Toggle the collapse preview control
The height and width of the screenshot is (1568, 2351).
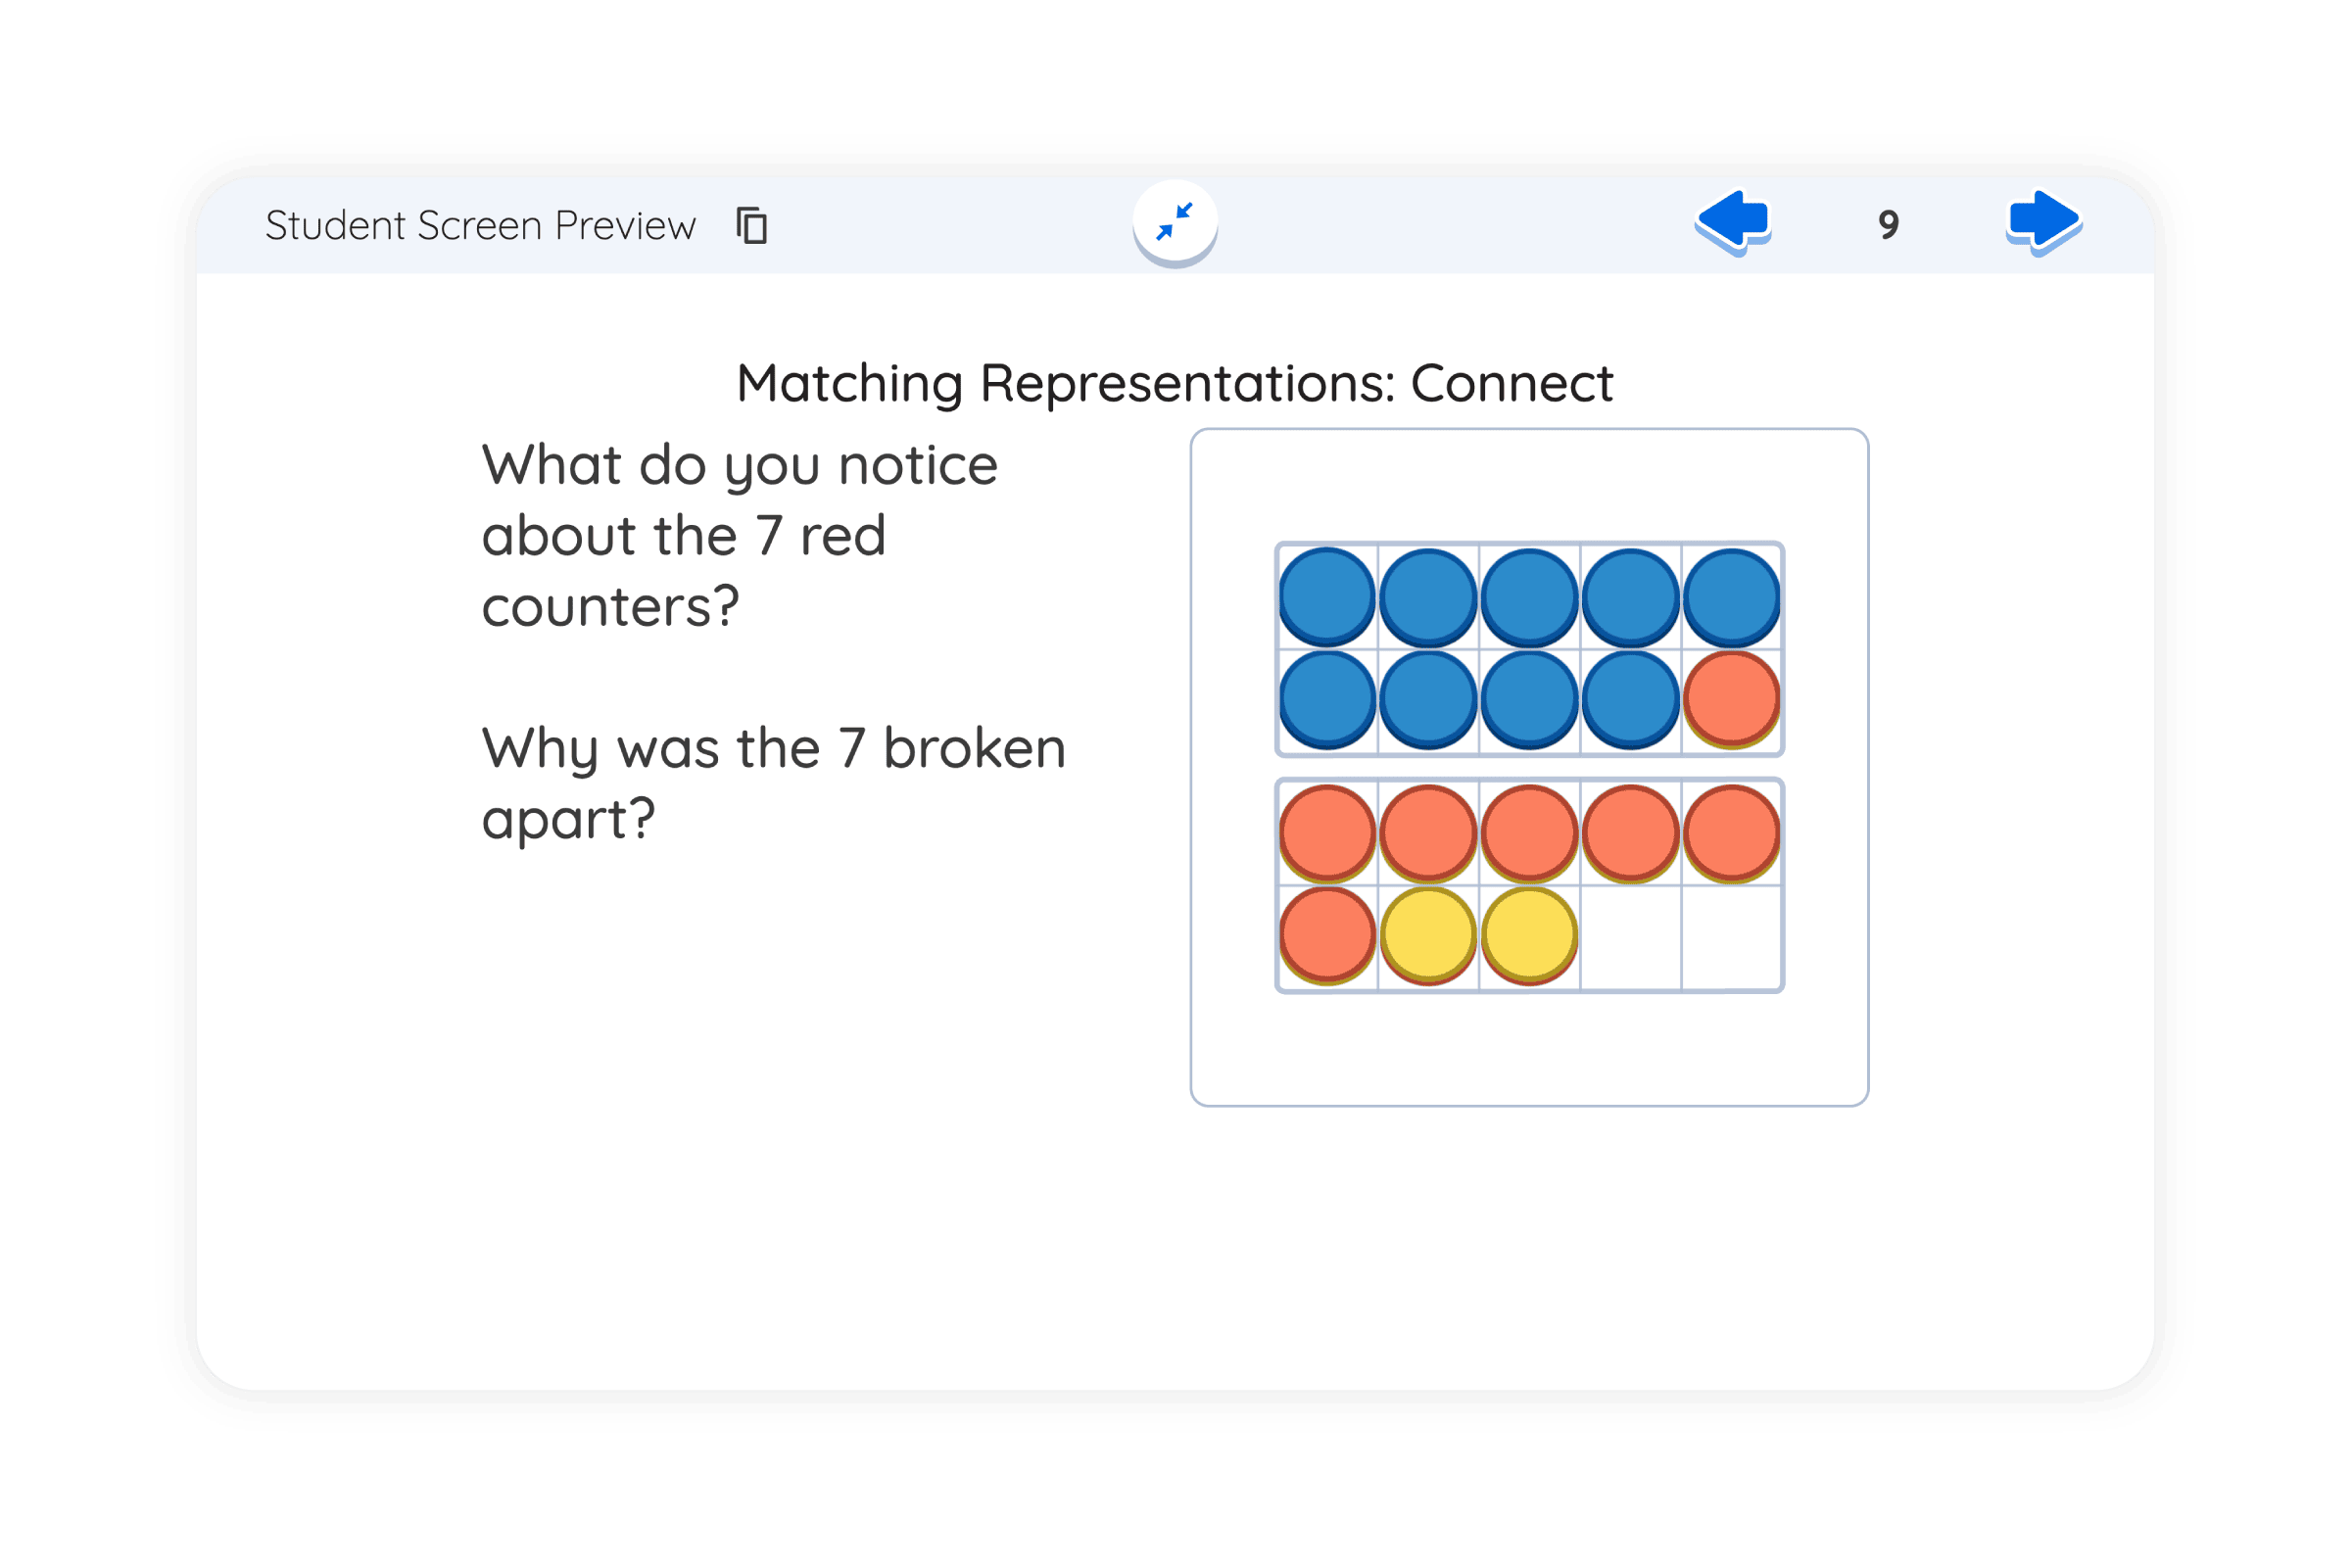[x=1176, y=222]
